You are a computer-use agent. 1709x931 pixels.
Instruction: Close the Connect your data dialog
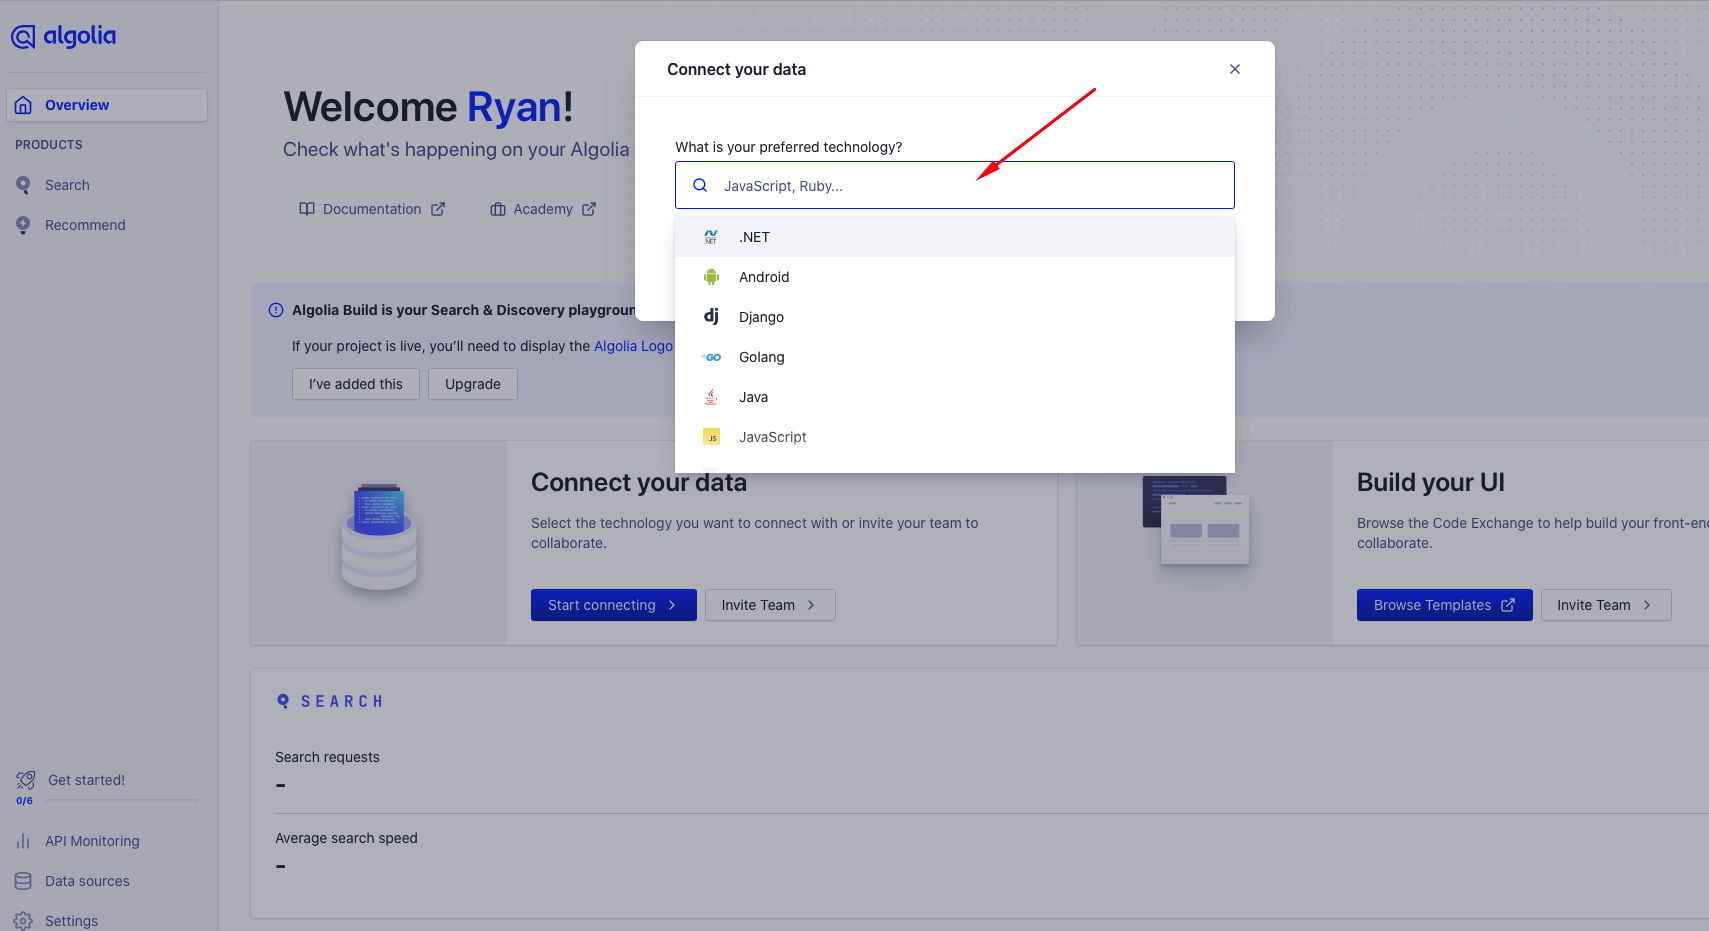pos(1235,69)
